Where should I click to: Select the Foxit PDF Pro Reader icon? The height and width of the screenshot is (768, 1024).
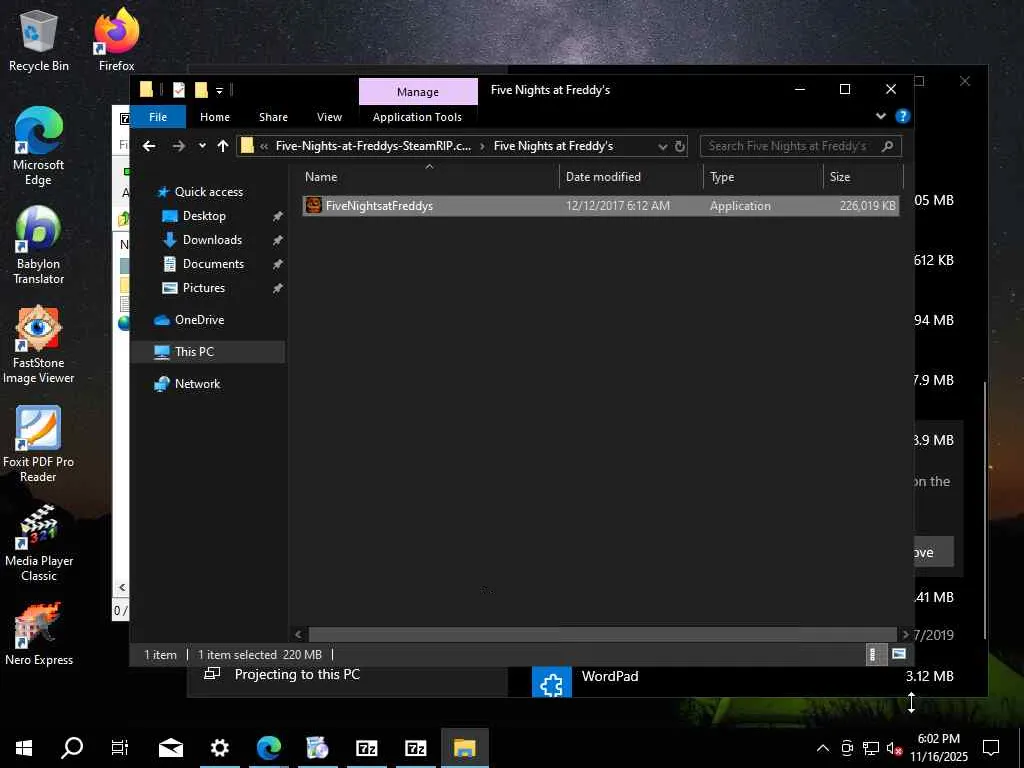[39, 444]
